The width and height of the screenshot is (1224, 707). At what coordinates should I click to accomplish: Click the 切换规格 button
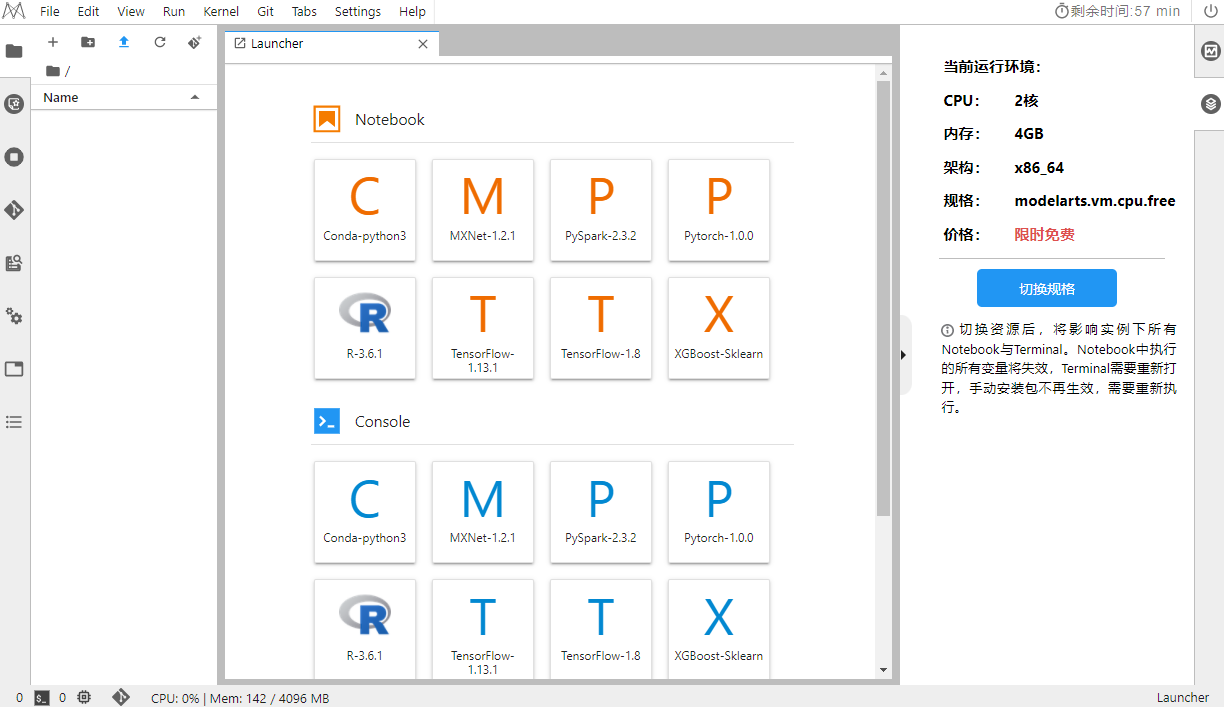pyautogui.click(x=1047, y=288)
